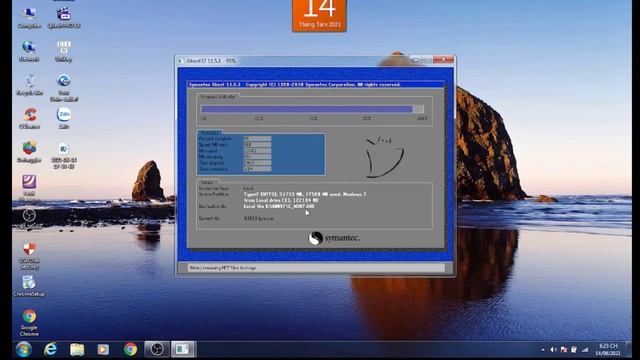
Task: Open the taskbar clock and date
Action: [x=608, y=349]
